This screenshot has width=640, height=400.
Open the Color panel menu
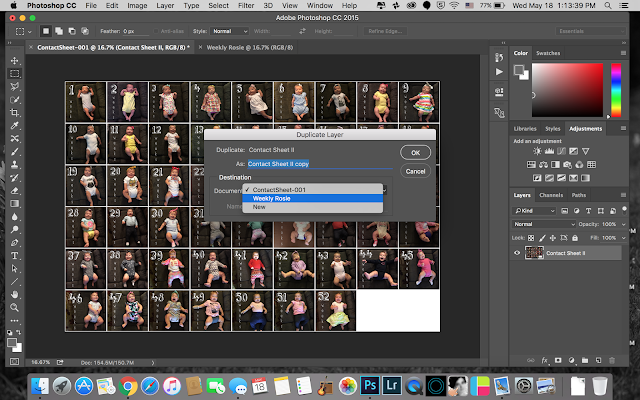pos(623,53)
